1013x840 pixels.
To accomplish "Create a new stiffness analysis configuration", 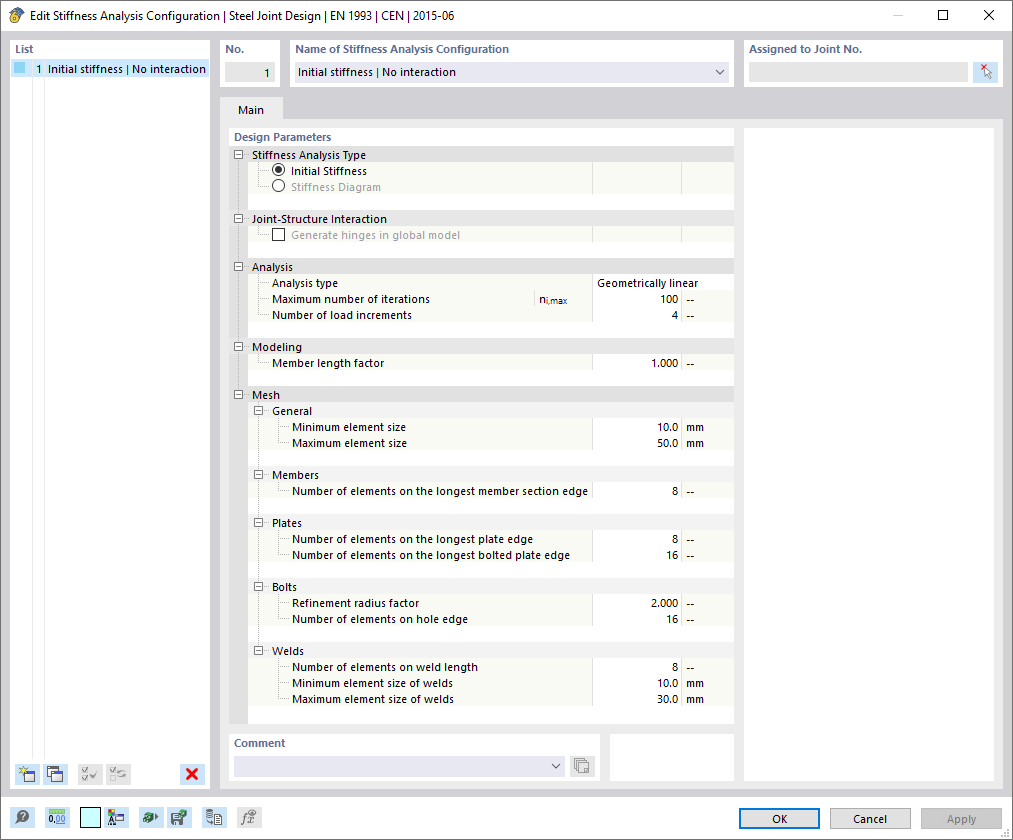I will [27, 773].
